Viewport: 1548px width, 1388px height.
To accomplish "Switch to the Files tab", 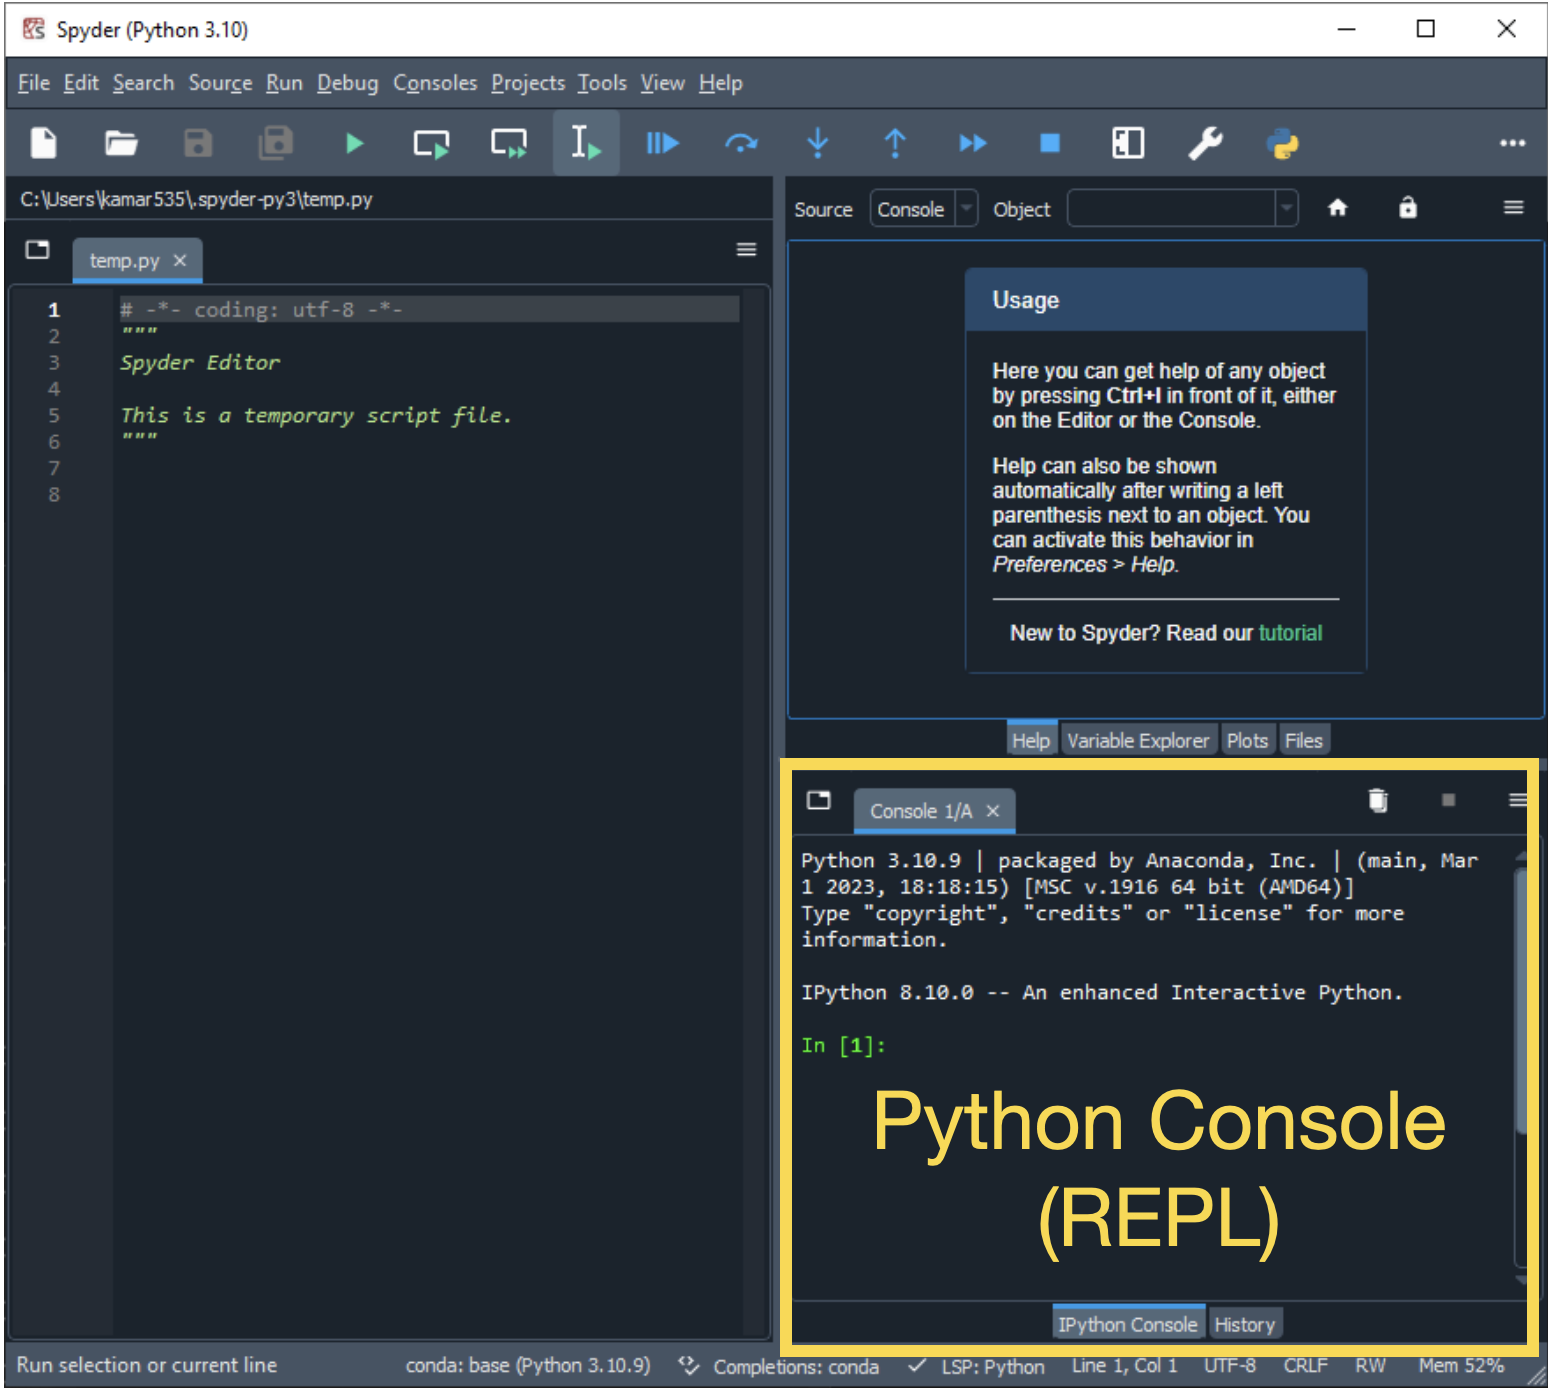I will point(1303,740).
